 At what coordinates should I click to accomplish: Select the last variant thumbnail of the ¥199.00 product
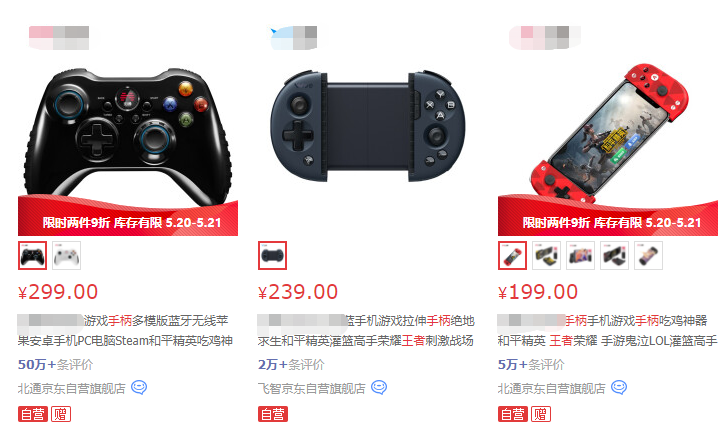tap(648, 255)
